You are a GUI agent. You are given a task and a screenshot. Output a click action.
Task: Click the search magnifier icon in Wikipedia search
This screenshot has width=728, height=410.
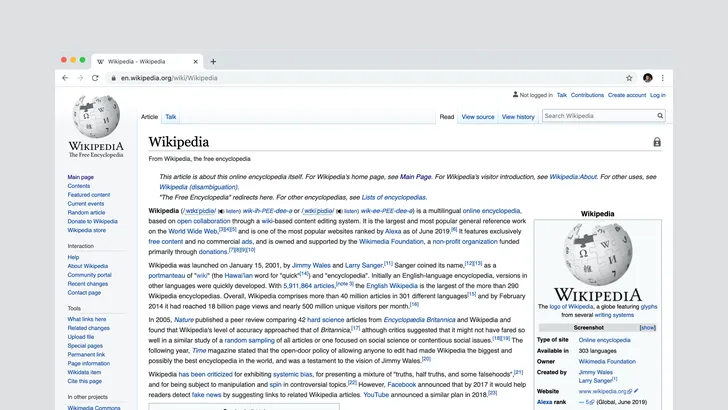(x=659, y=116)
